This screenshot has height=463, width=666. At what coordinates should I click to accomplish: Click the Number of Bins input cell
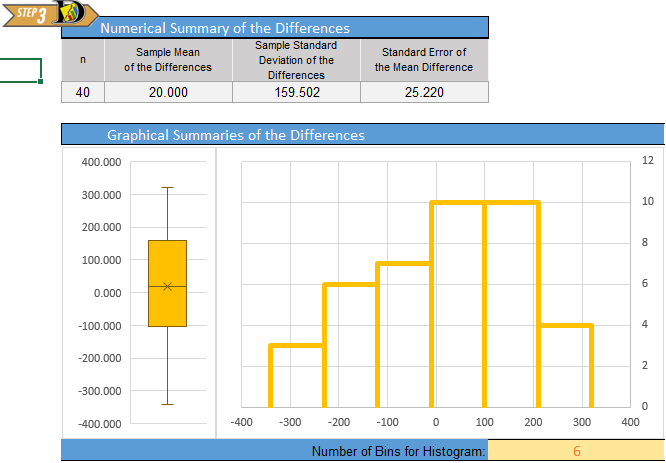(x=576, y=451)
